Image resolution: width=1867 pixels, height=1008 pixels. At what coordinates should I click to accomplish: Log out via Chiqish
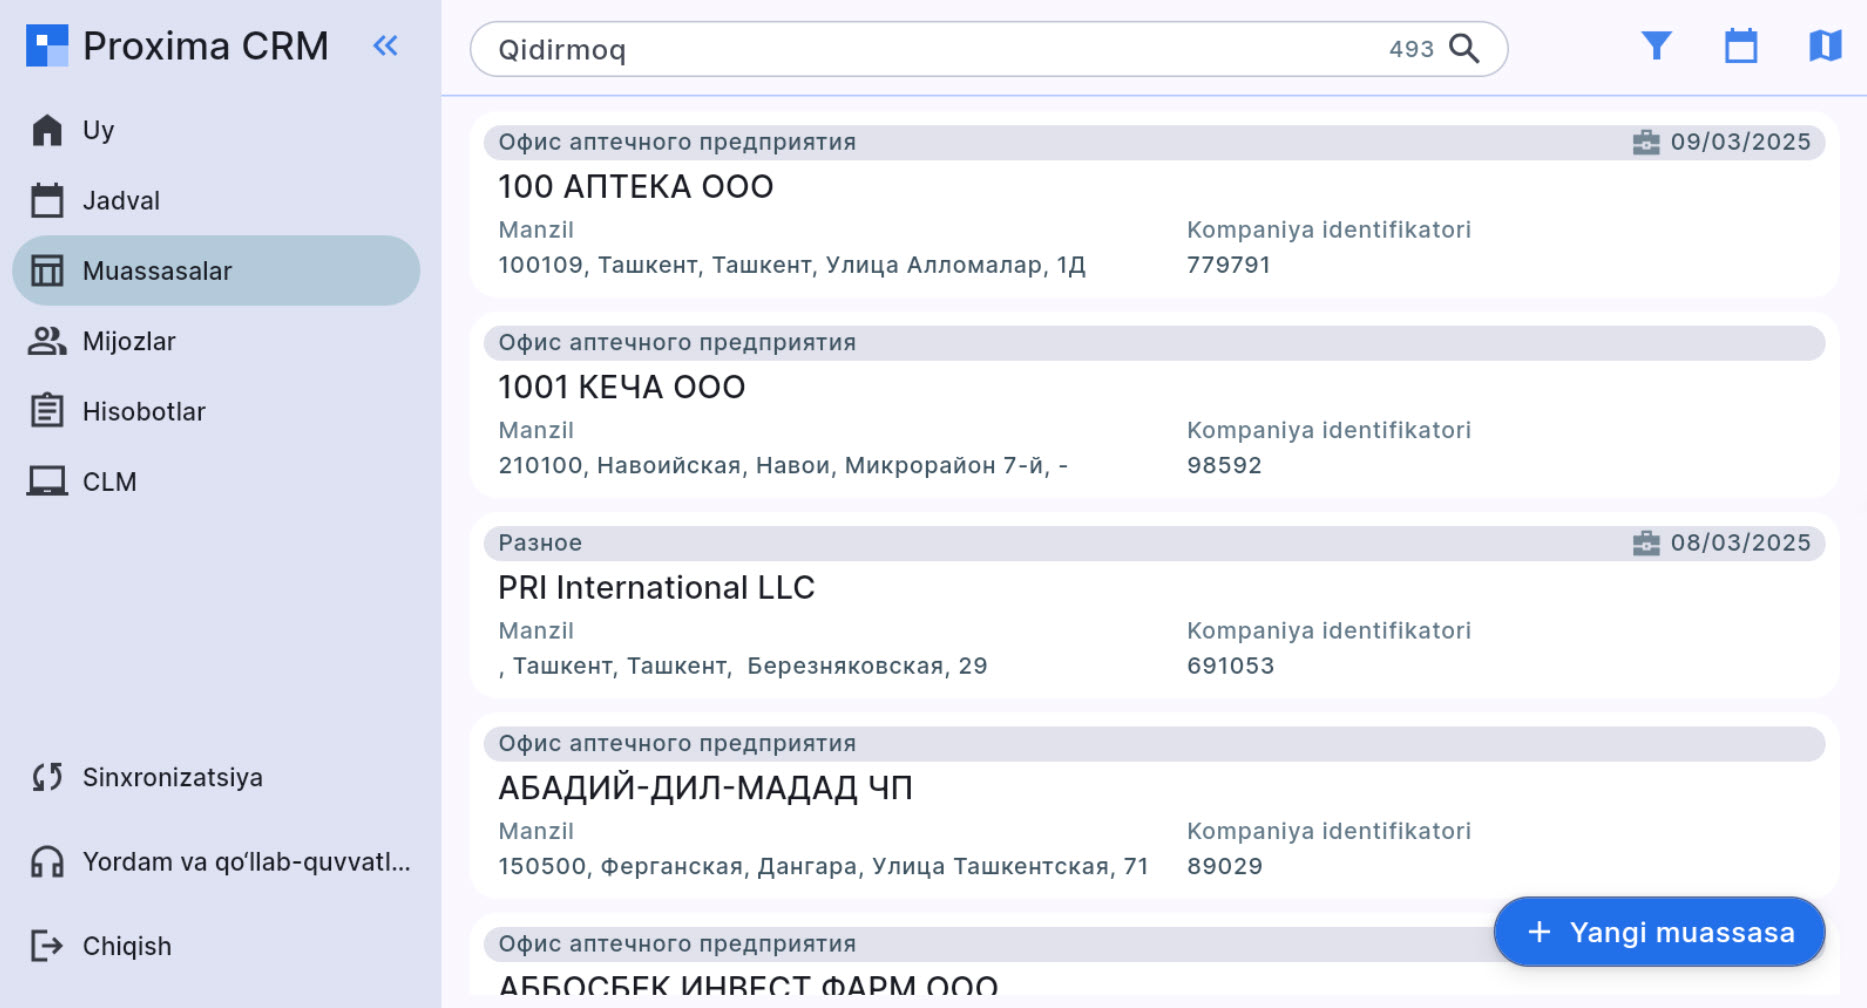coord(126,946)
